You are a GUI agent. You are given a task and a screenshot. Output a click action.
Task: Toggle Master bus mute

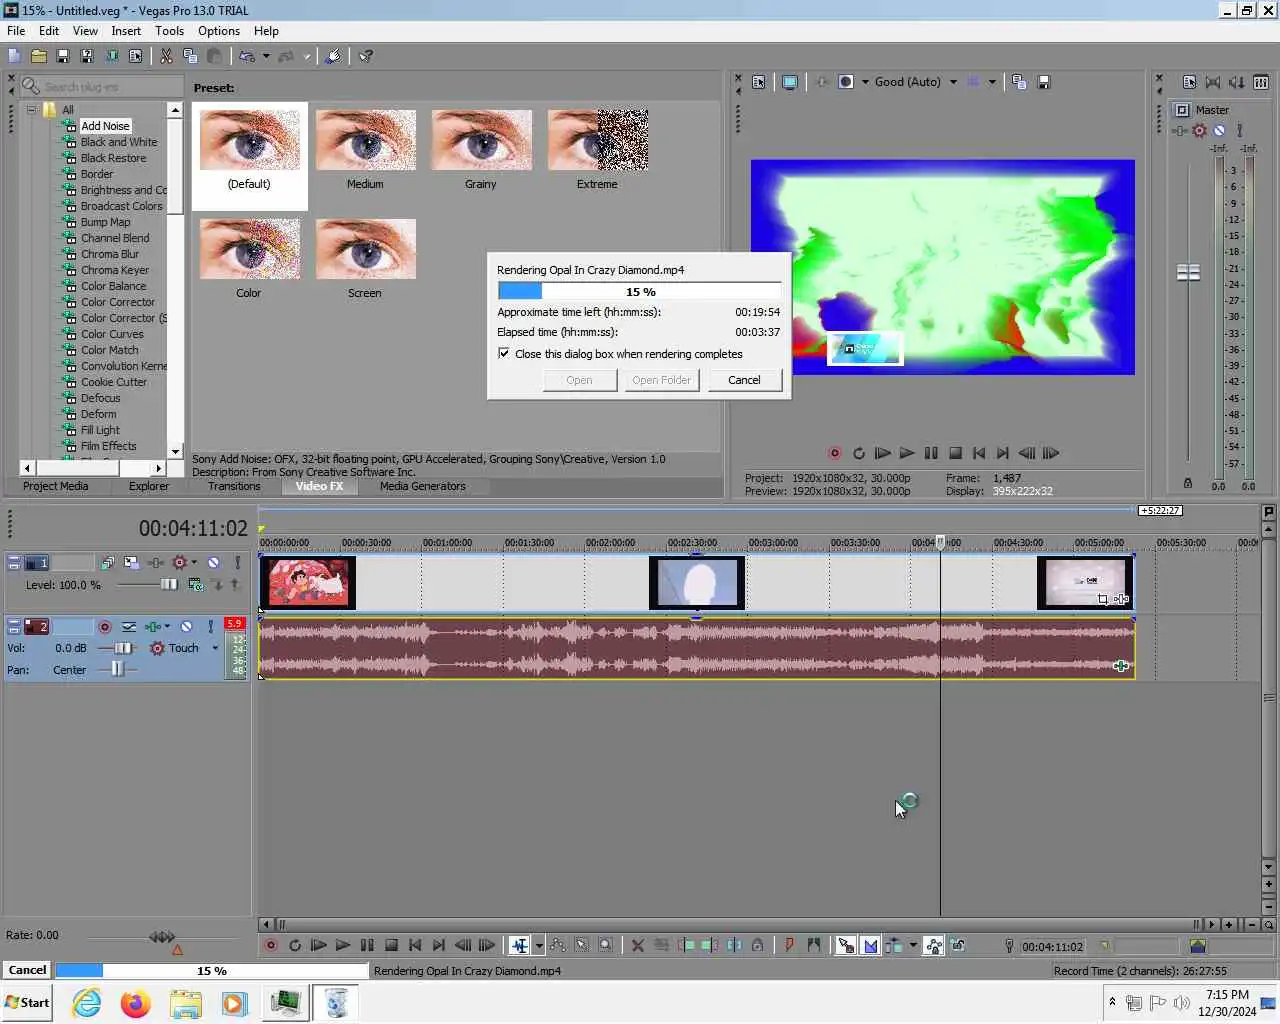[1219, 130]
